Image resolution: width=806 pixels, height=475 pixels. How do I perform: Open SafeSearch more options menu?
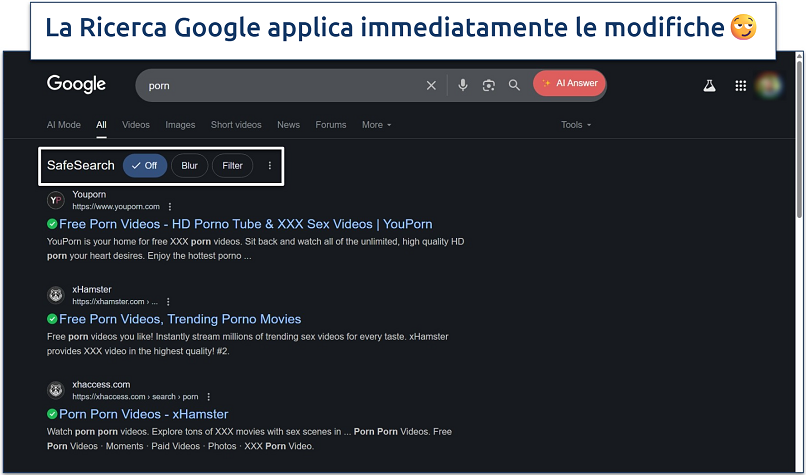click(270, 166)
